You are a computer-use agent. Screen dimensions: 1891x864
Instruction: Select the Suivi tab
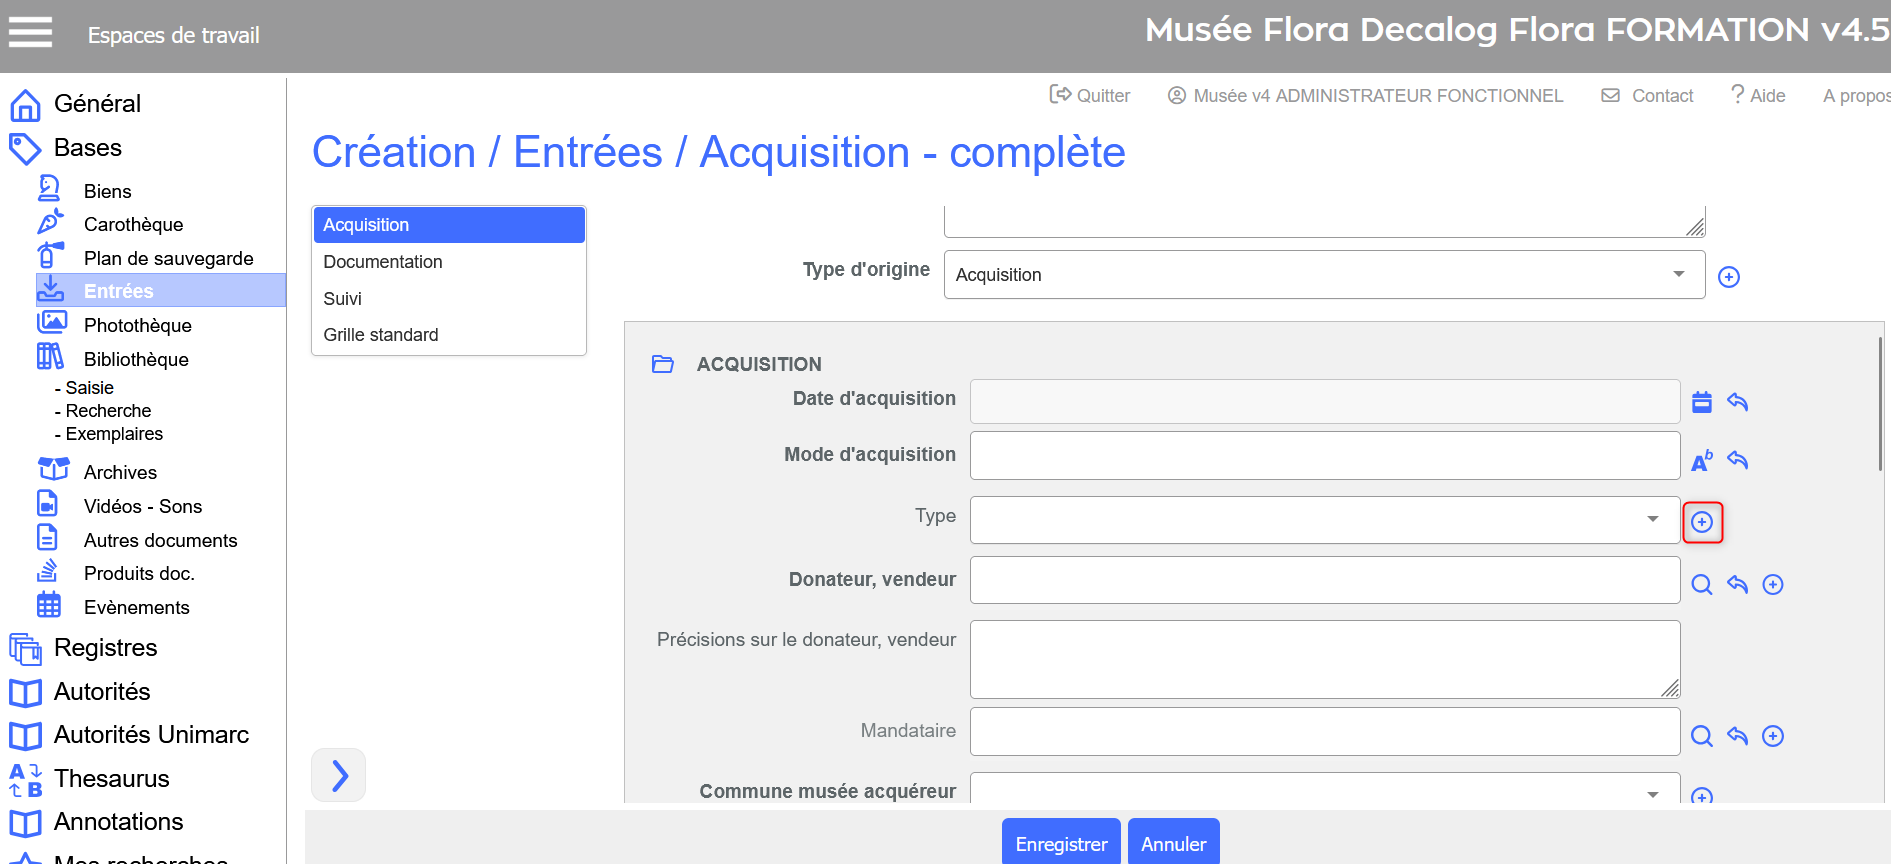tap(342, 299)
